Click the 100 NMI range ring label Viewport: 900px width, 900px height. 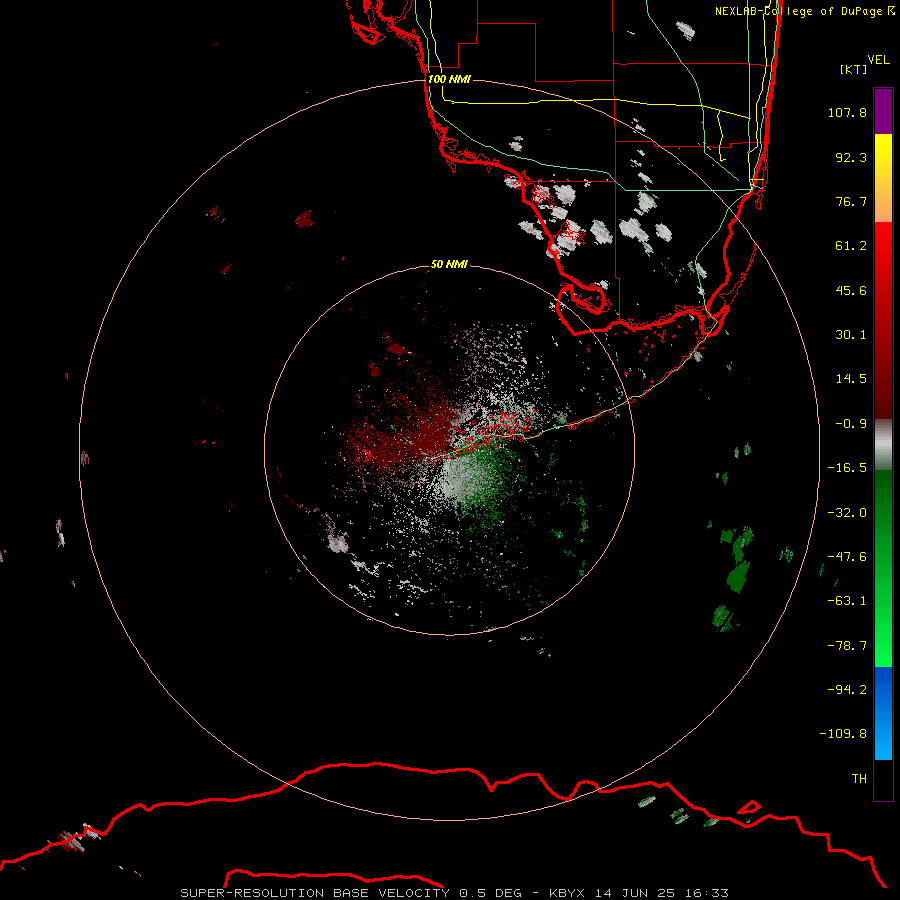pos(449,79)
